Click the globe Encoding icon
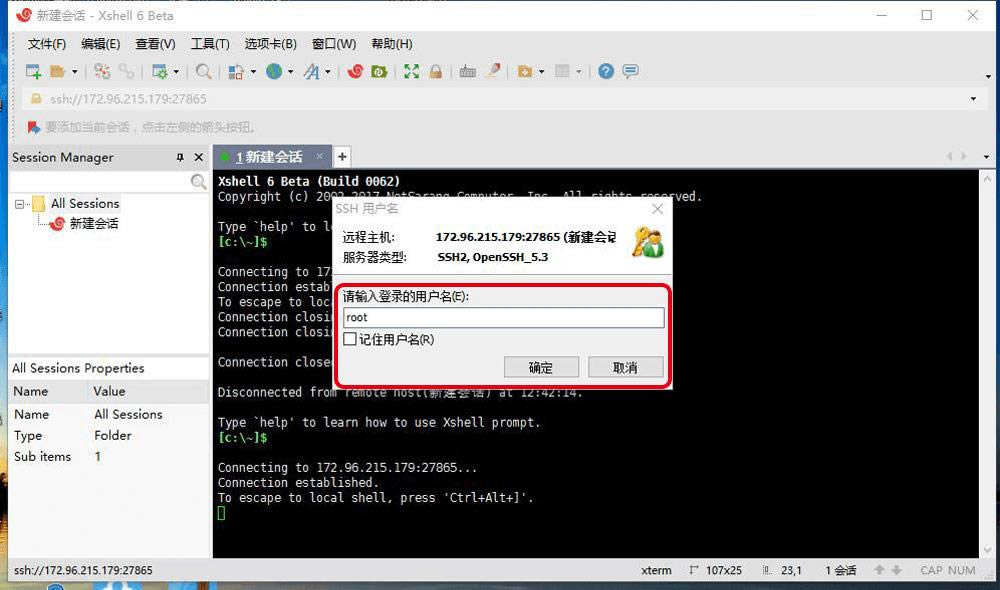The width and height of the screenshot is (1000, 590). 274,71
